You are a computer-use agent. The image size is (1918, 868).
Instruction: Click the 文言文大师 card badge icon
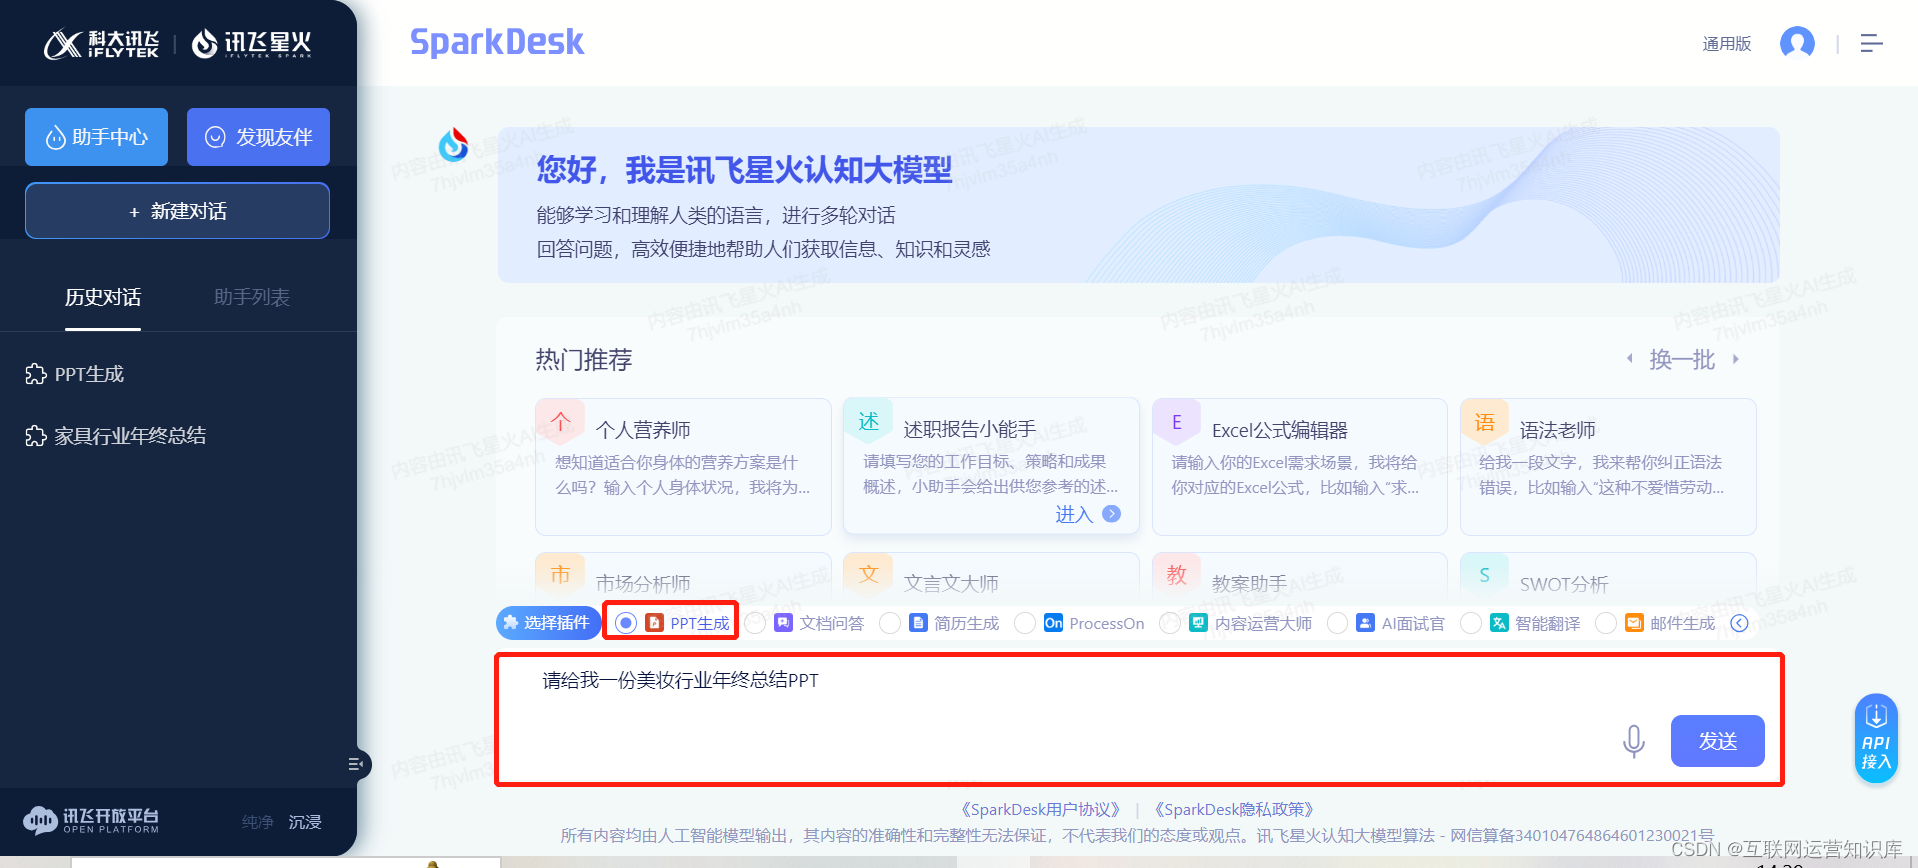[x=868, y=574]
